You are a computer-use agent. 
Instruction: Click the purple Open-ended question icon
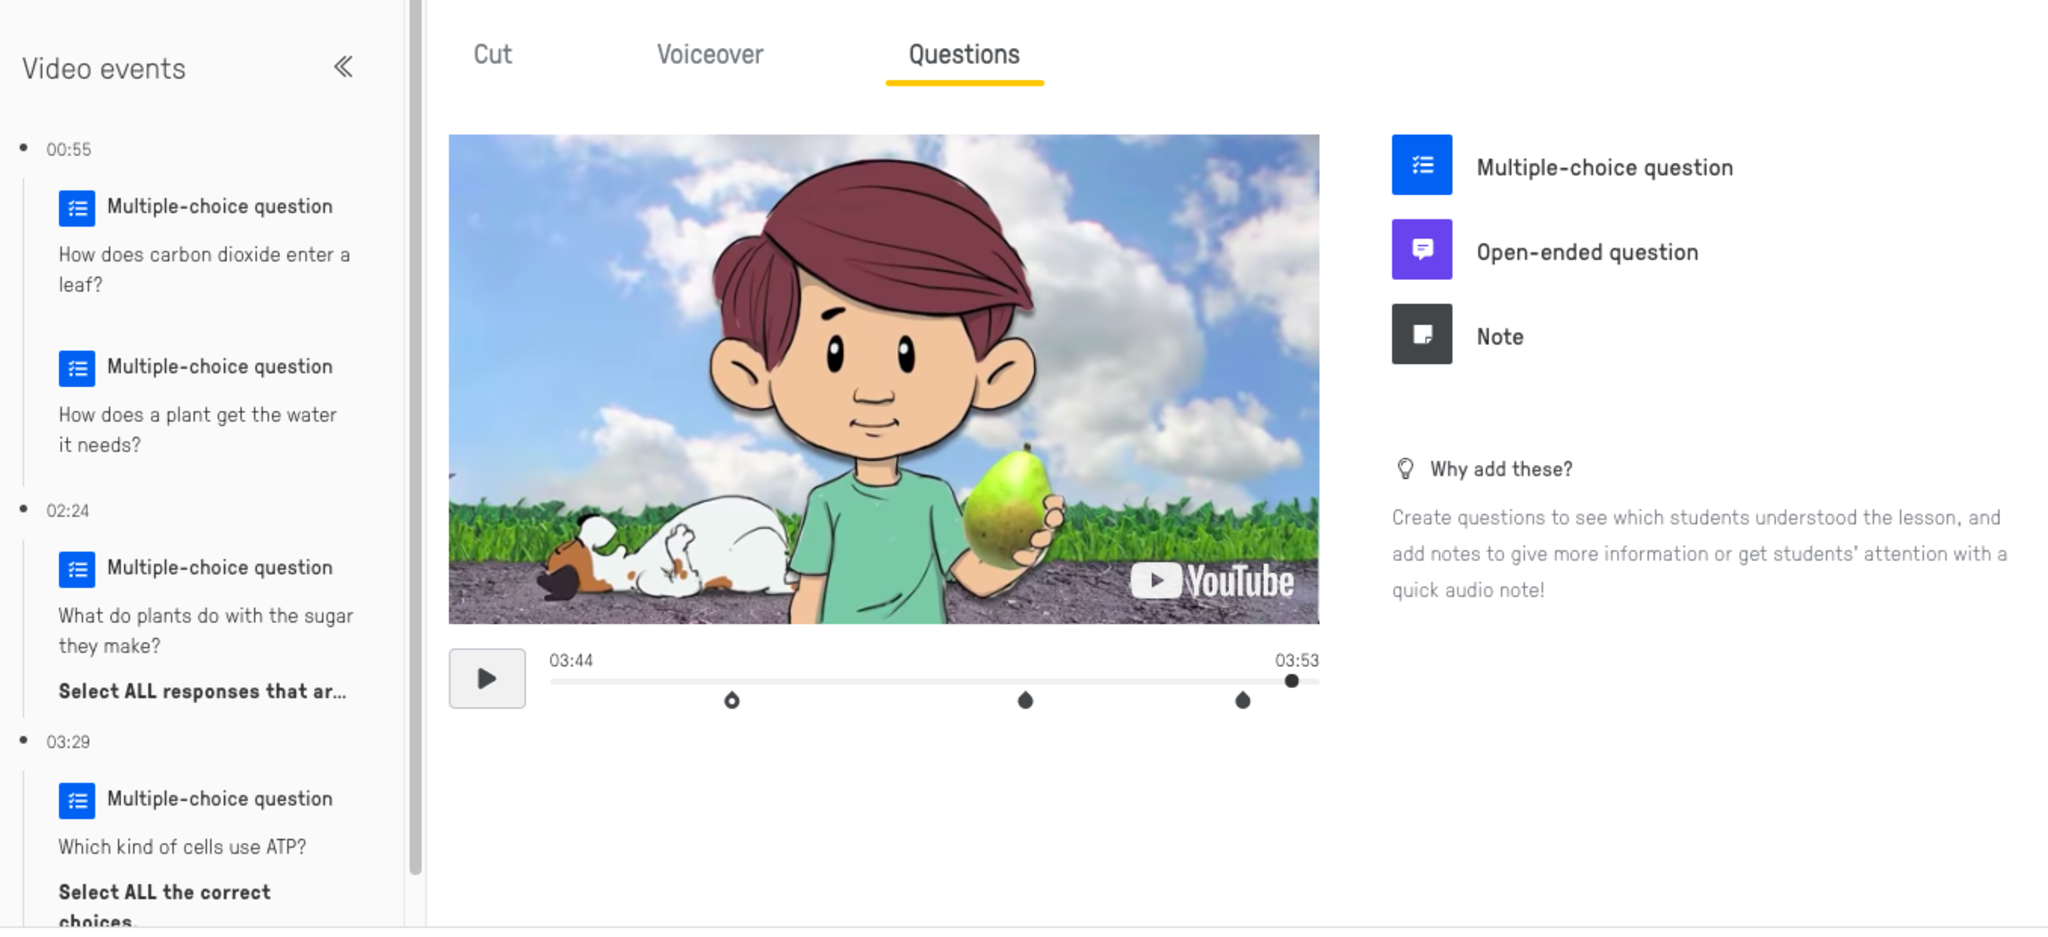[x=1421, y=250]
